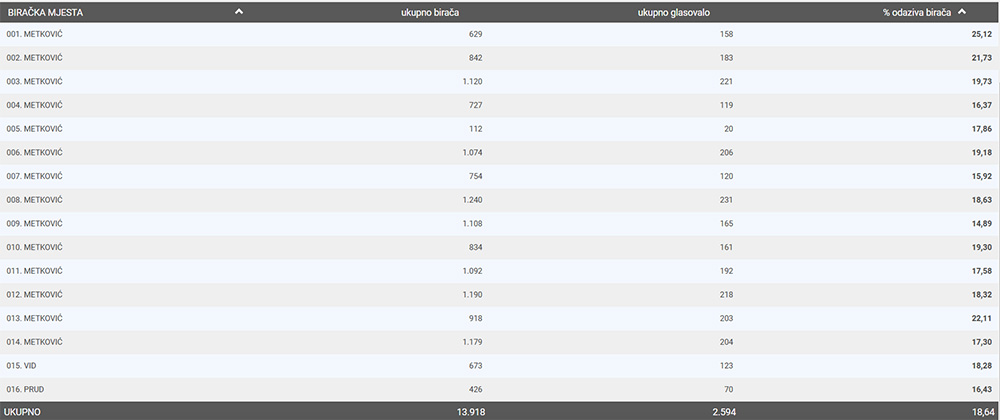Click voted count 231 in row 008
1000x420 pixels.
[x=725, y=200]
